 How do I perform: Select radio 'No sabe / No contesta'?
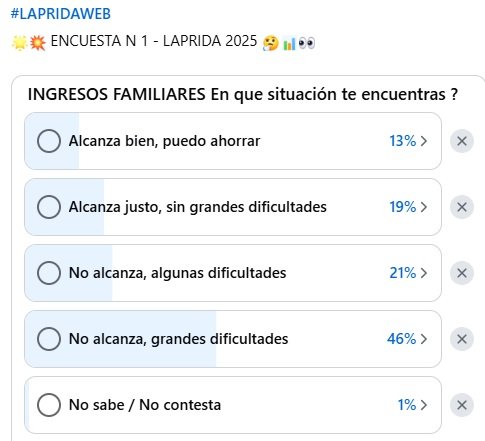(x=49, y=405)
